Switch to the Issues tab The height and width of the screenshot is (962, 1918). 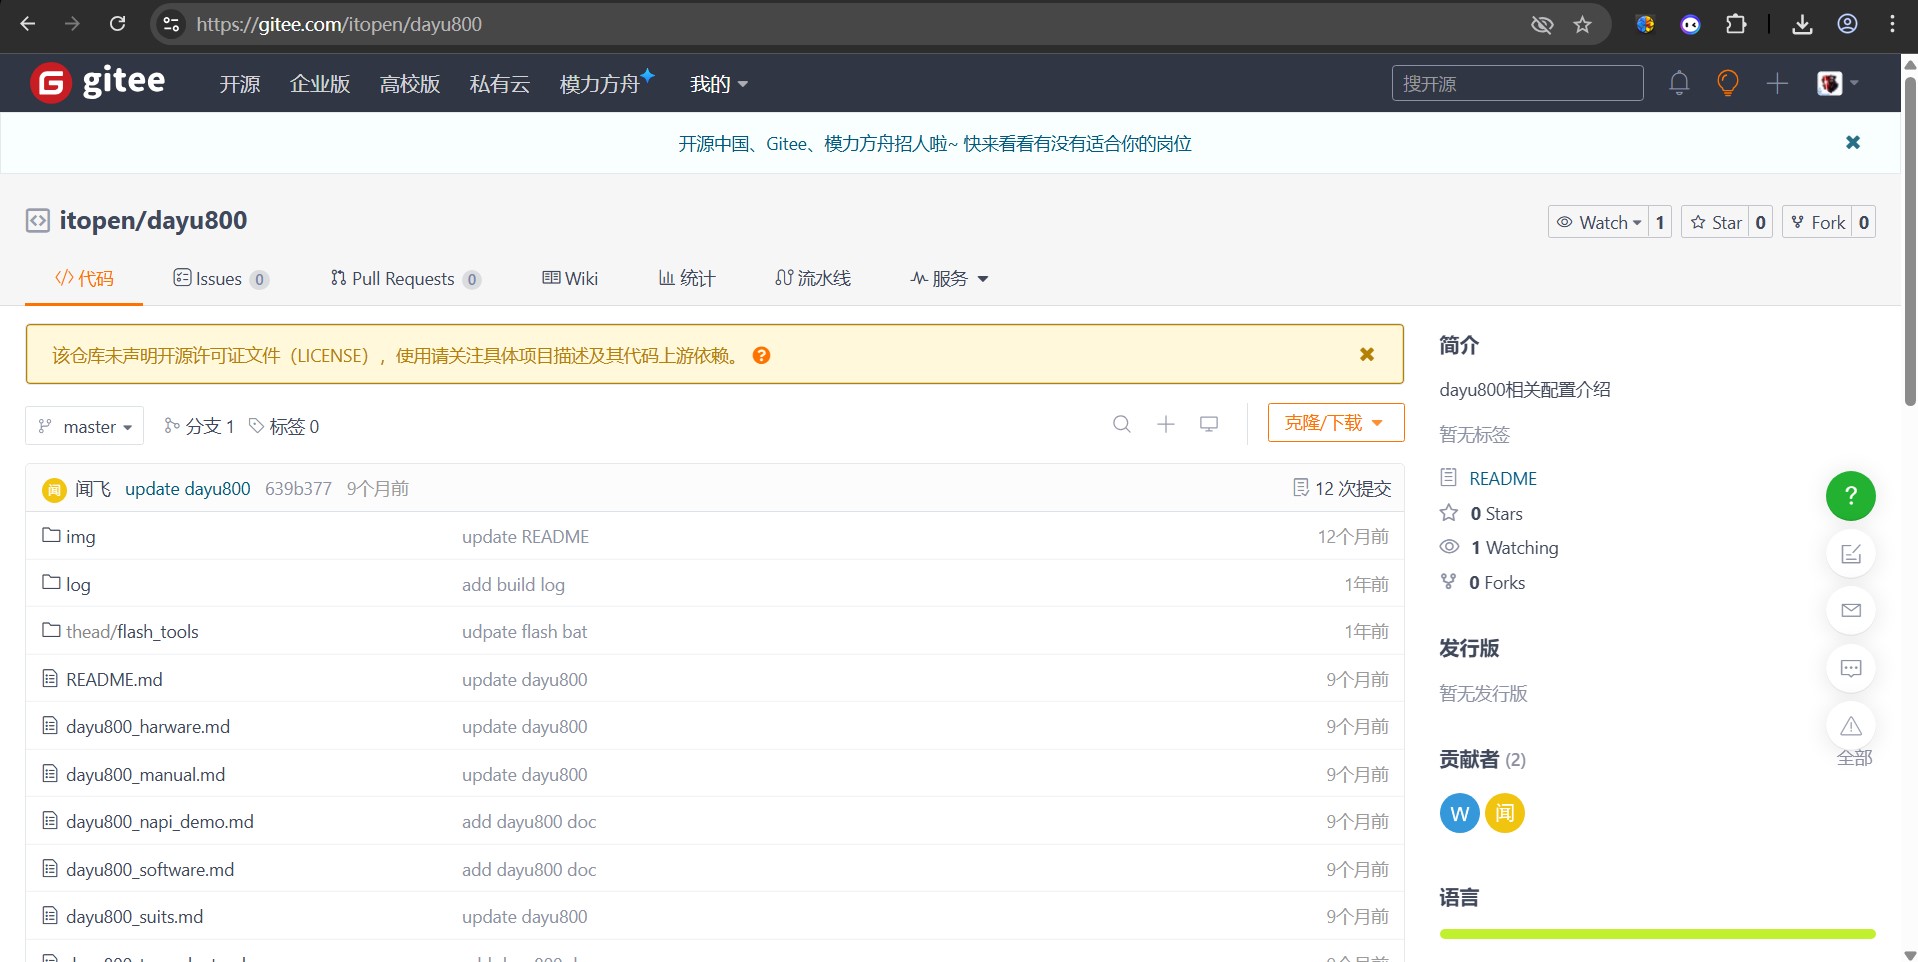click(x=219, y=279)
